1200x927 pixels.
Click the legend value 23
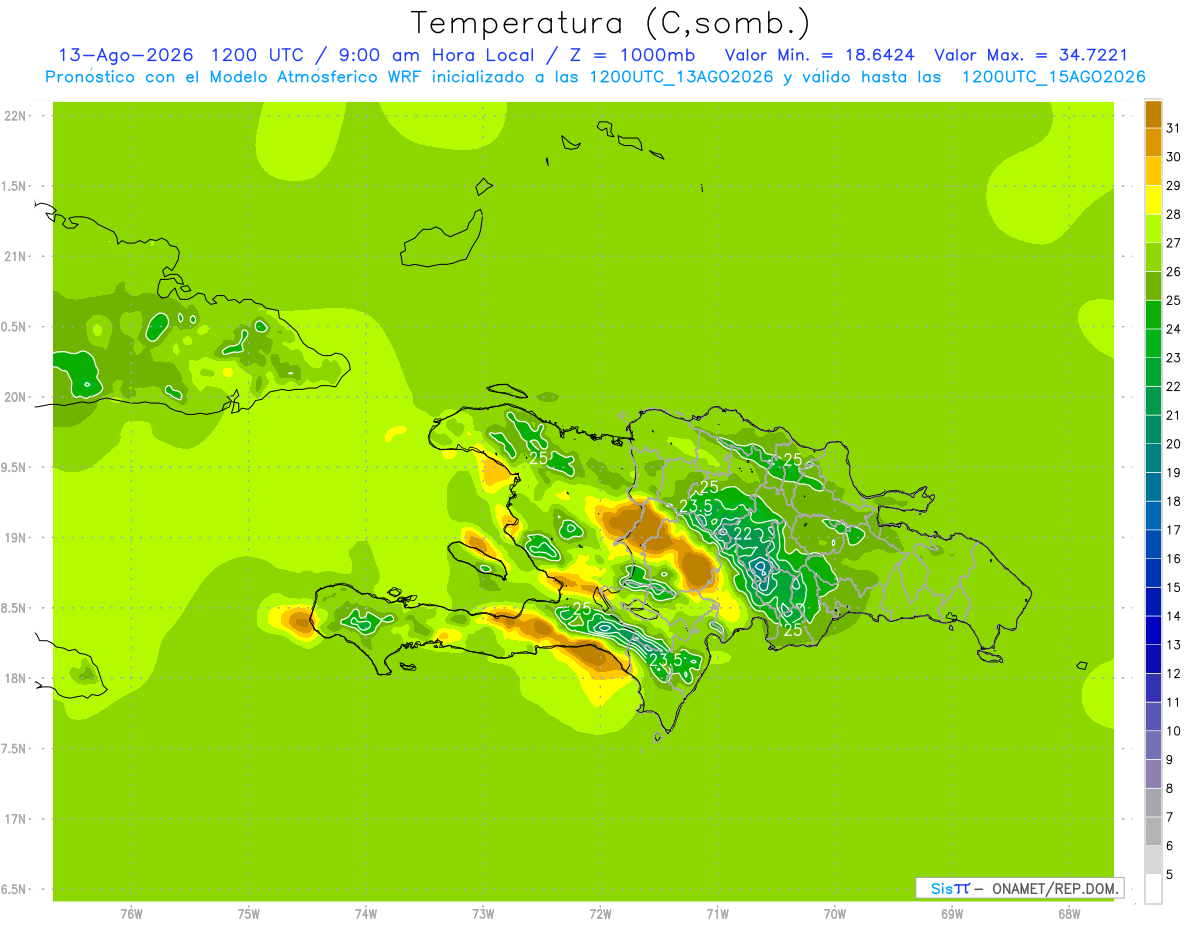click(1173, 357)
